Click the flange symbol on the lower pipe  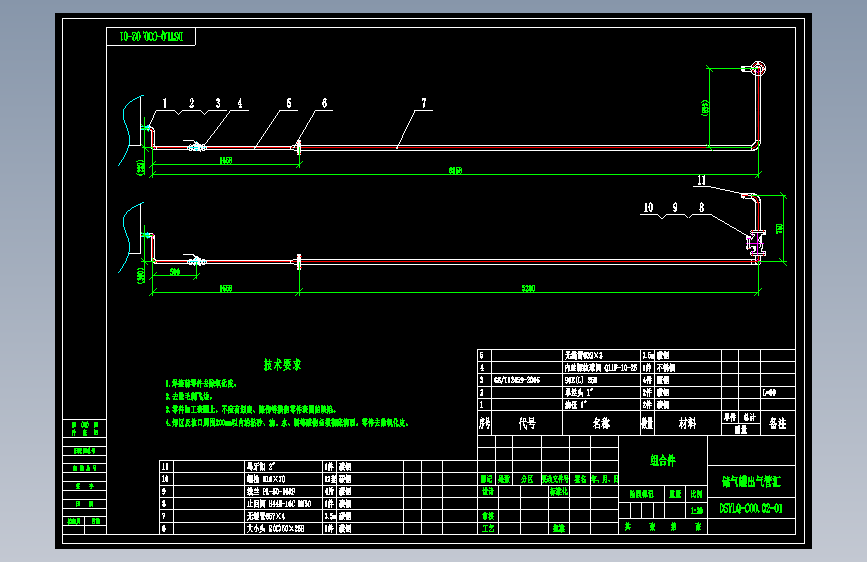click(299, 262)
